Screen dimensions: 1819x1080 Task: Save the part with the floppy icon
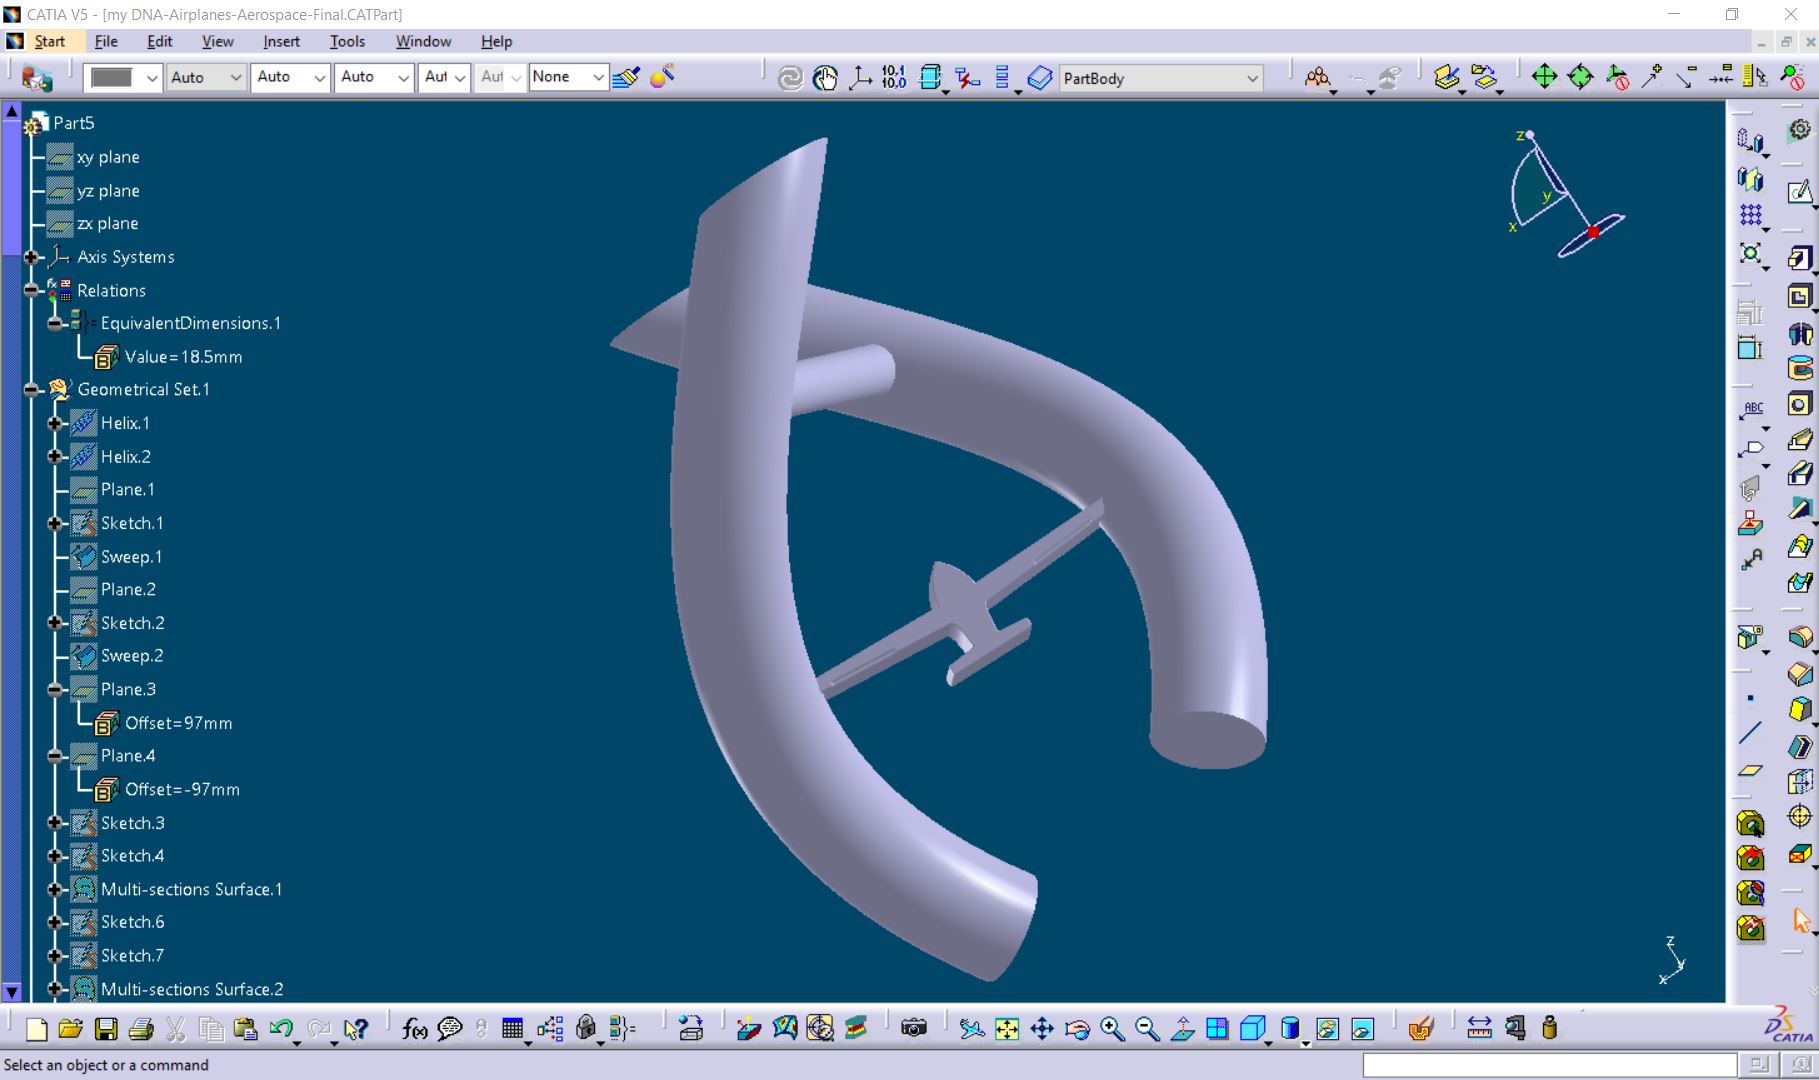pos(106,1028)
